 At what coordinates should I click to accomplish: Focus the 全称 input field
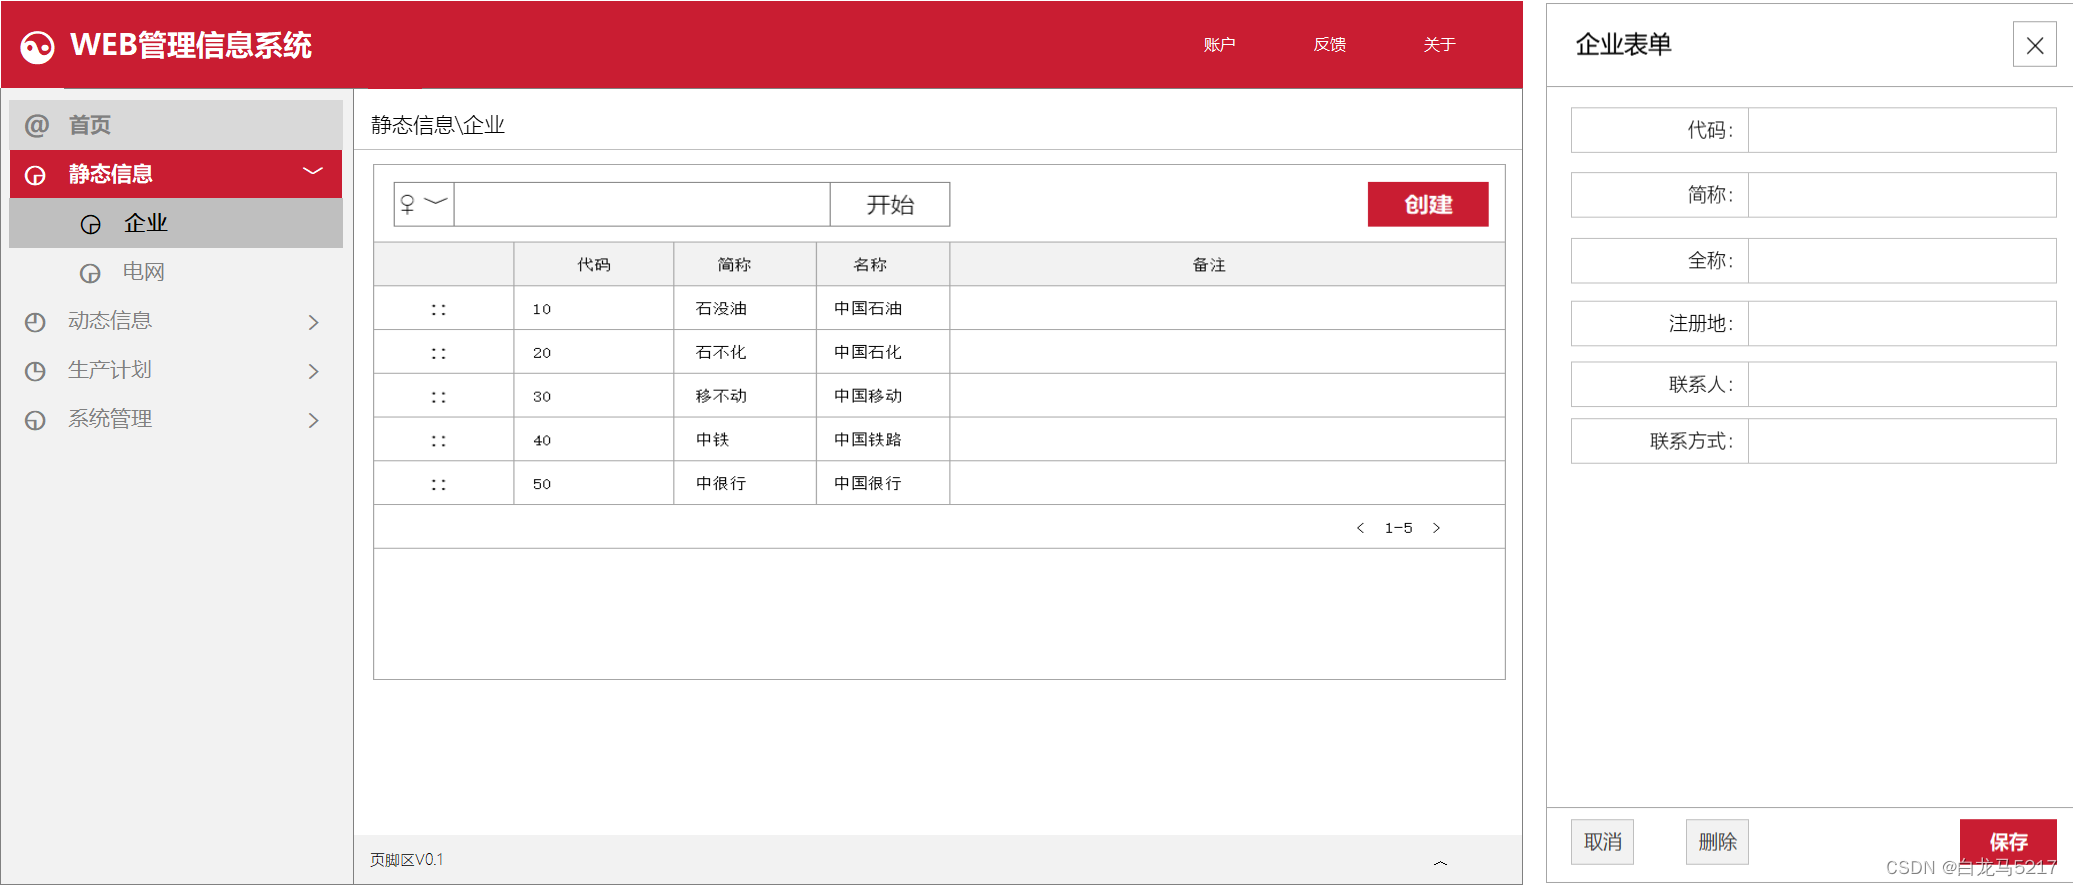pyautogui.click(x=1902, y=261)
